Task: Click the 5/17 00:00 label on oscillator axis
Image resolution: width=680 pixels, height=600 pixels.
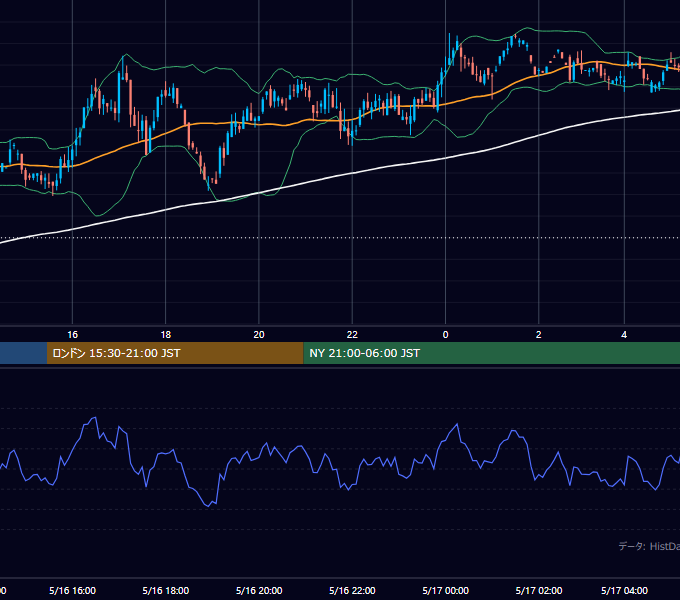Action: (445, 590)
